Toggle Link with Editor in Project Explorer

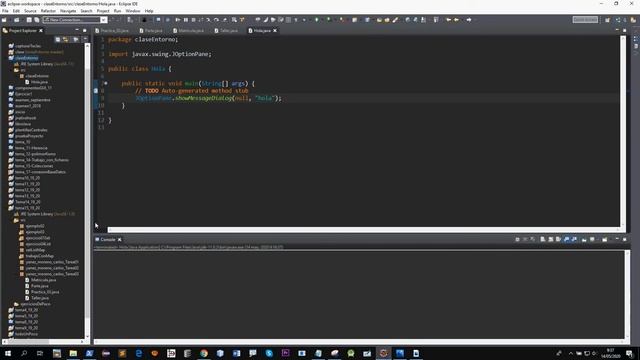click(x=66, y=39)
